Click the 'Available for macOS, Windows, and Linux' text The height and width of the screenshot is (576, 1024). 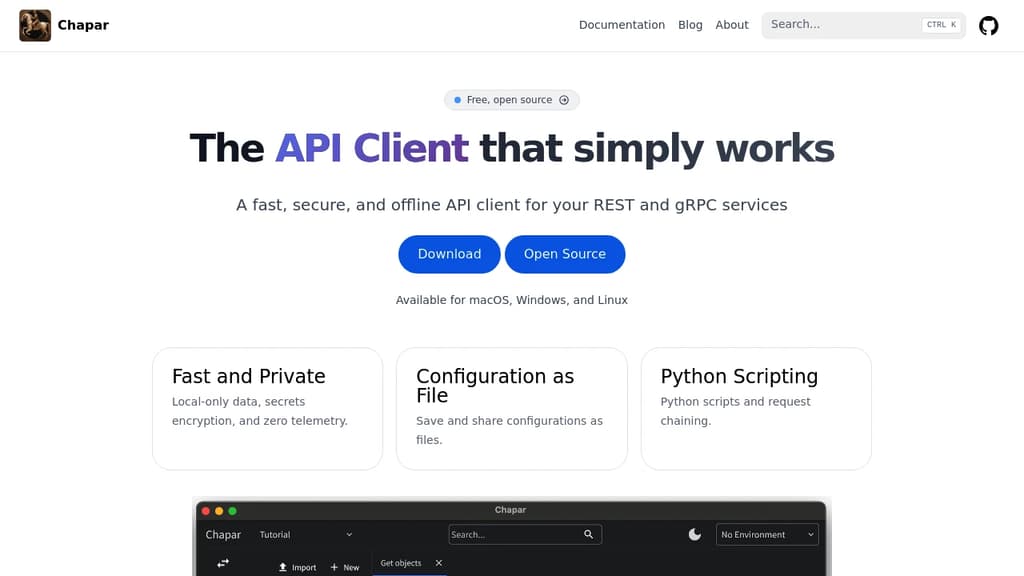click(x=511, y=300)
